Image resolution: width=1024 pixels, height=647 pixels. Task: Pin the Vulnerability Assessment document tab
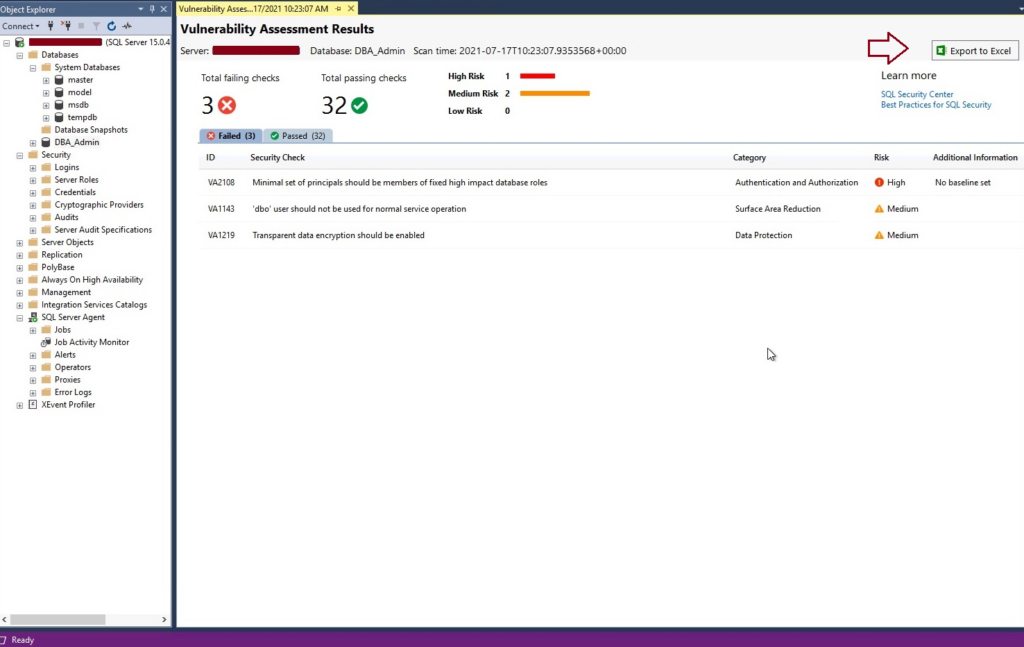tap(338, 8)
